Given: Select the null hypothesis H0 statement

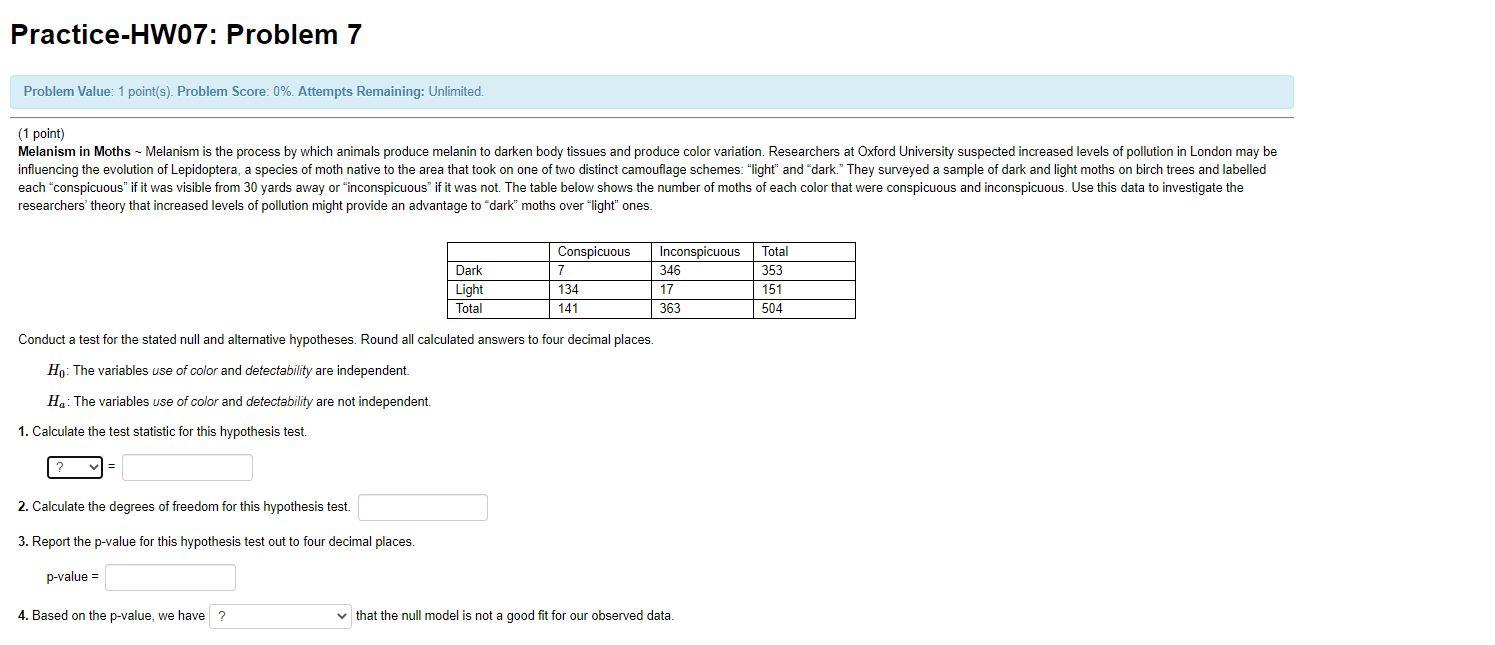Looking at the screenshot, I should [x=228, y=370].
